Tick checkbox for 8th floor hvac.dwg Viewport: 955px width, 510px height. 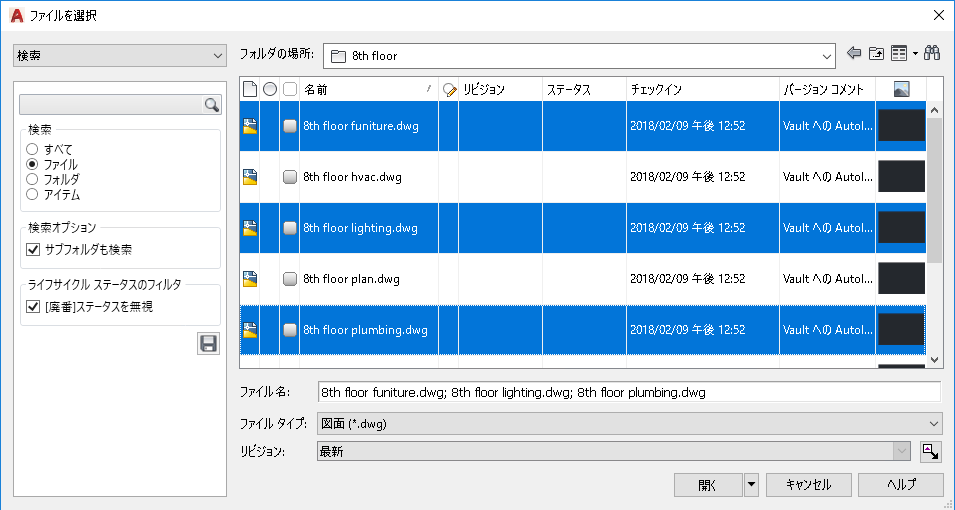pyautogui.click(x=290, y=177)
